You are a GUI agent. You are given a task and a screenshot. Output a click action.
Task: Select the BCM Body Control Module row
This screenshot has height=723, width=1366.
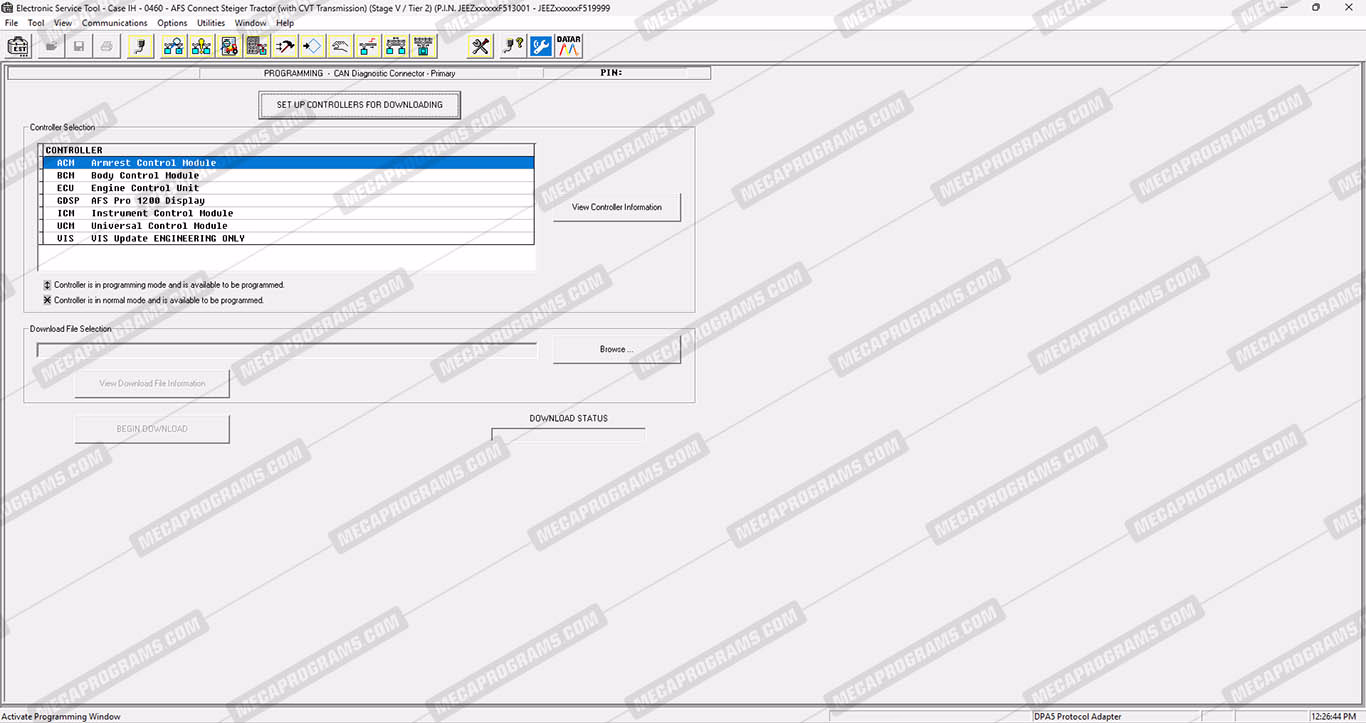pyautogui.click(x=288, y=176)
